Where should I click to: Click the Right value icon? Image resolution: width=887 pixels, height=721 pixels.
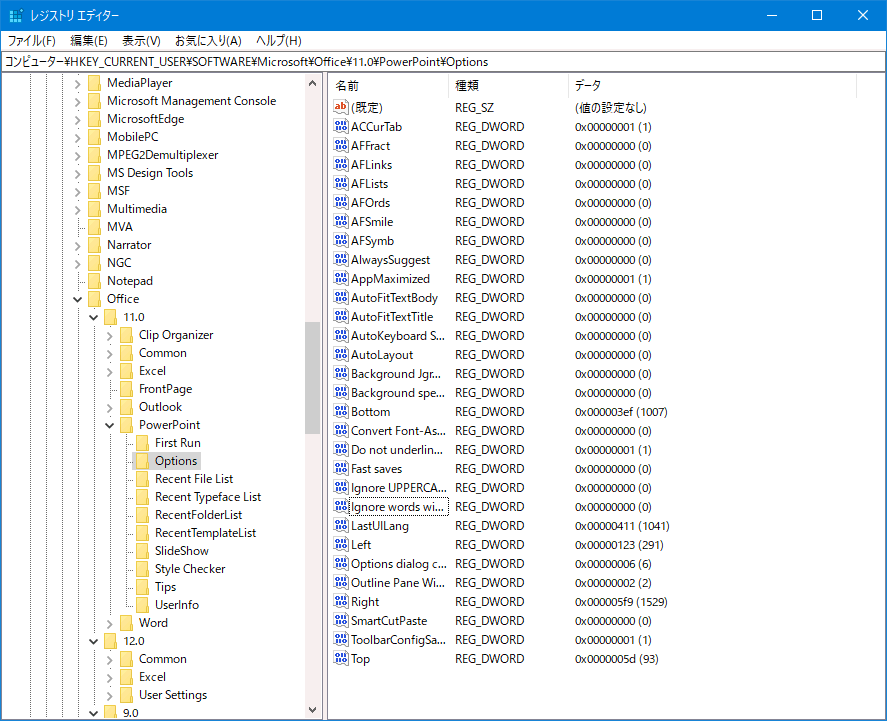(341, 602)
